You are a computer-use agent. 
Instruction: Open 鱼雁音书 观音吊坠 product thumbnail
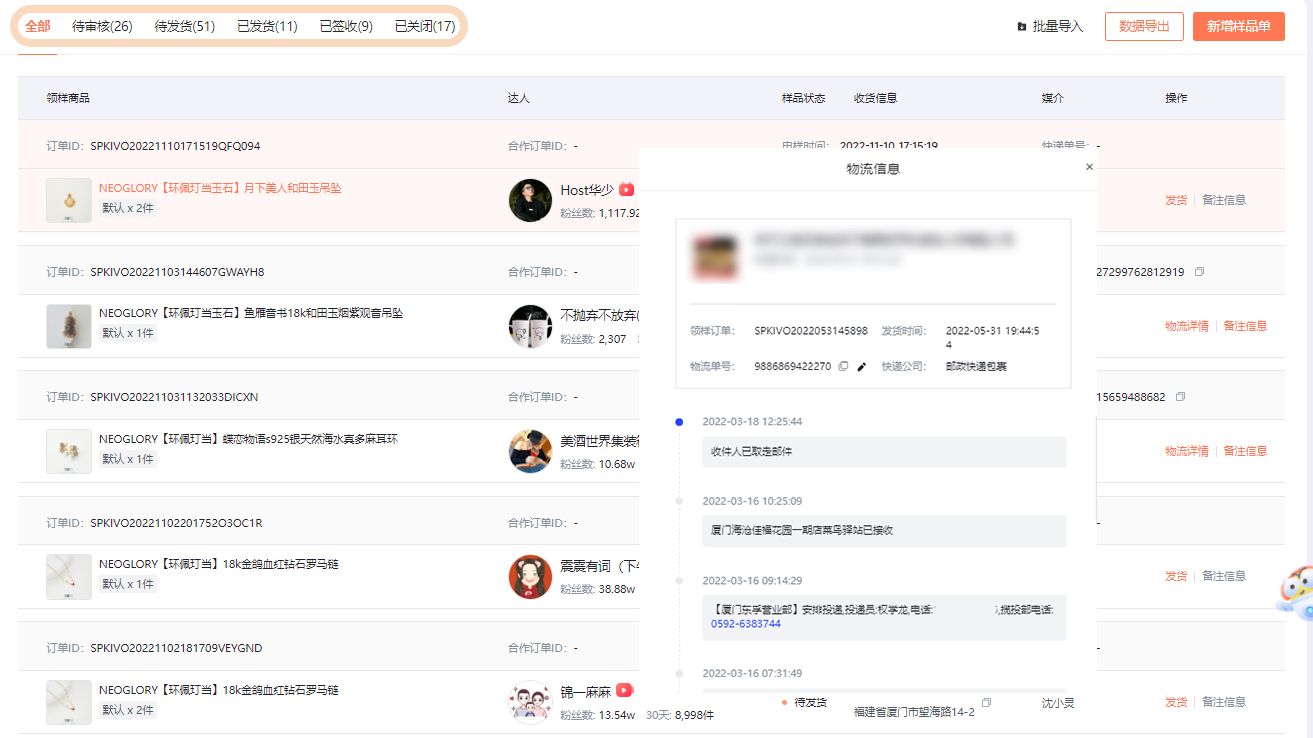click(x=69, y=326)
